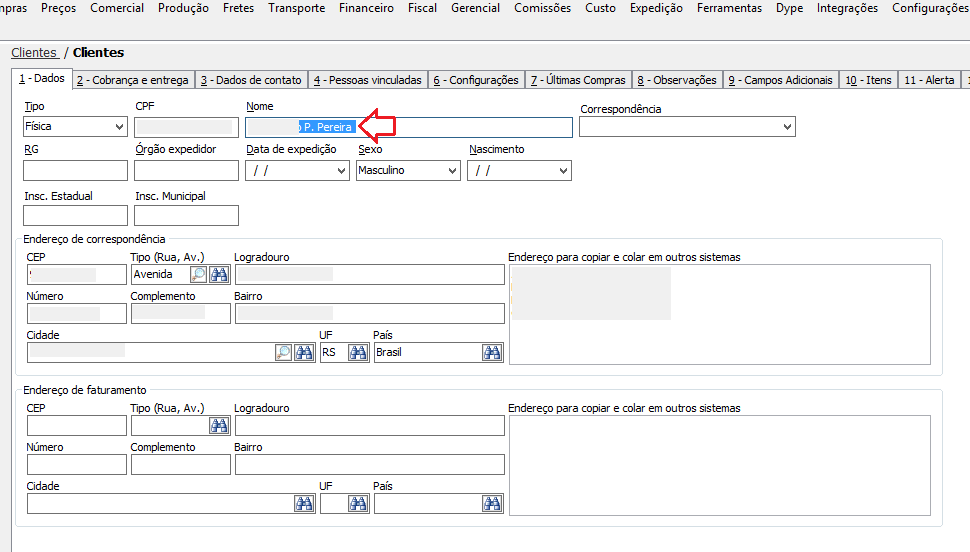The height and width of the screenshot is (552, 970).
Task: Click the correspondence CEP field
Action: click(x=77, y=274)
